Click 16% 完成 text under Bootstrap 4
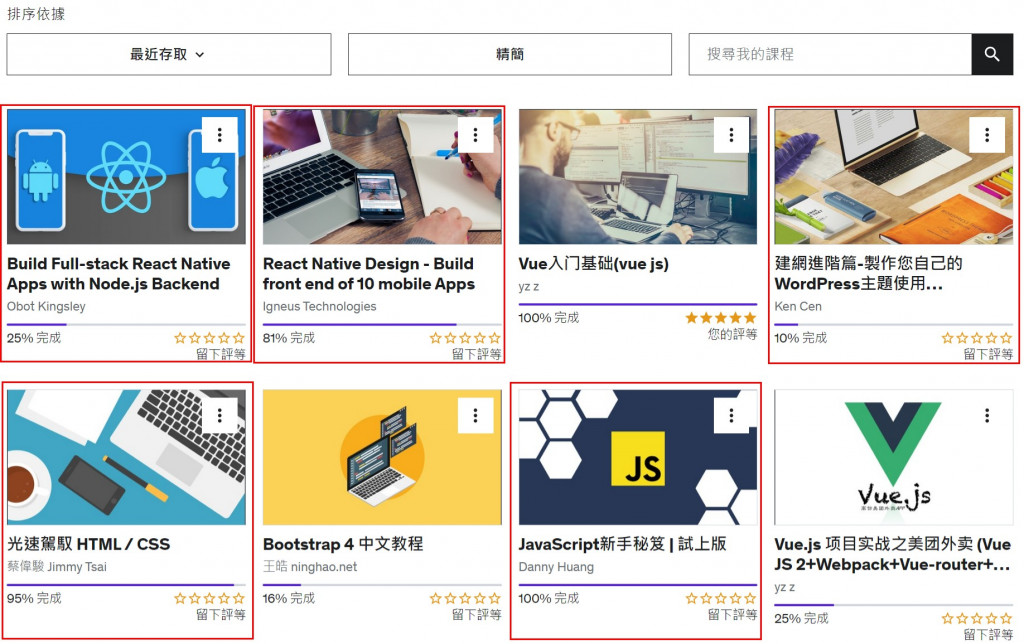Image resolution: width=1024 pixels, height=644 pixels. [x=289, y=598]
